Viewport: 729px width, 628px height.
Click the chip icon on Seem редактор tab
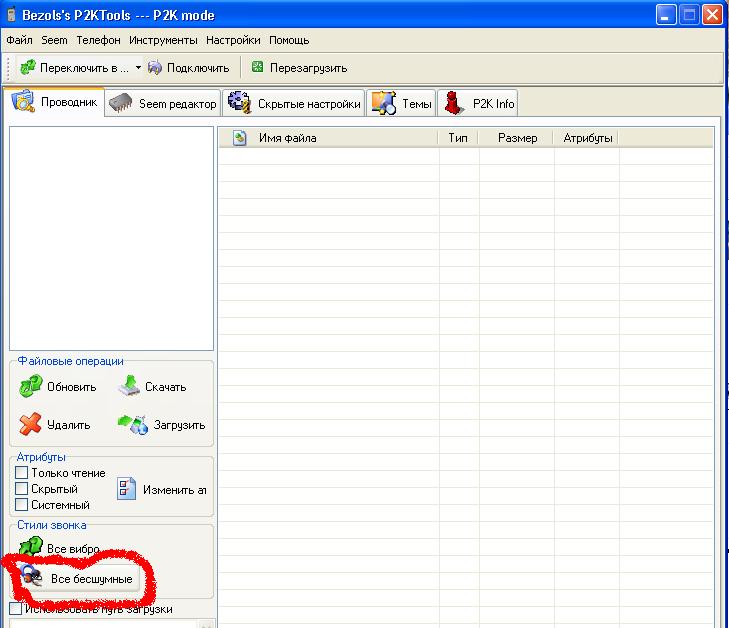[120, 103]
